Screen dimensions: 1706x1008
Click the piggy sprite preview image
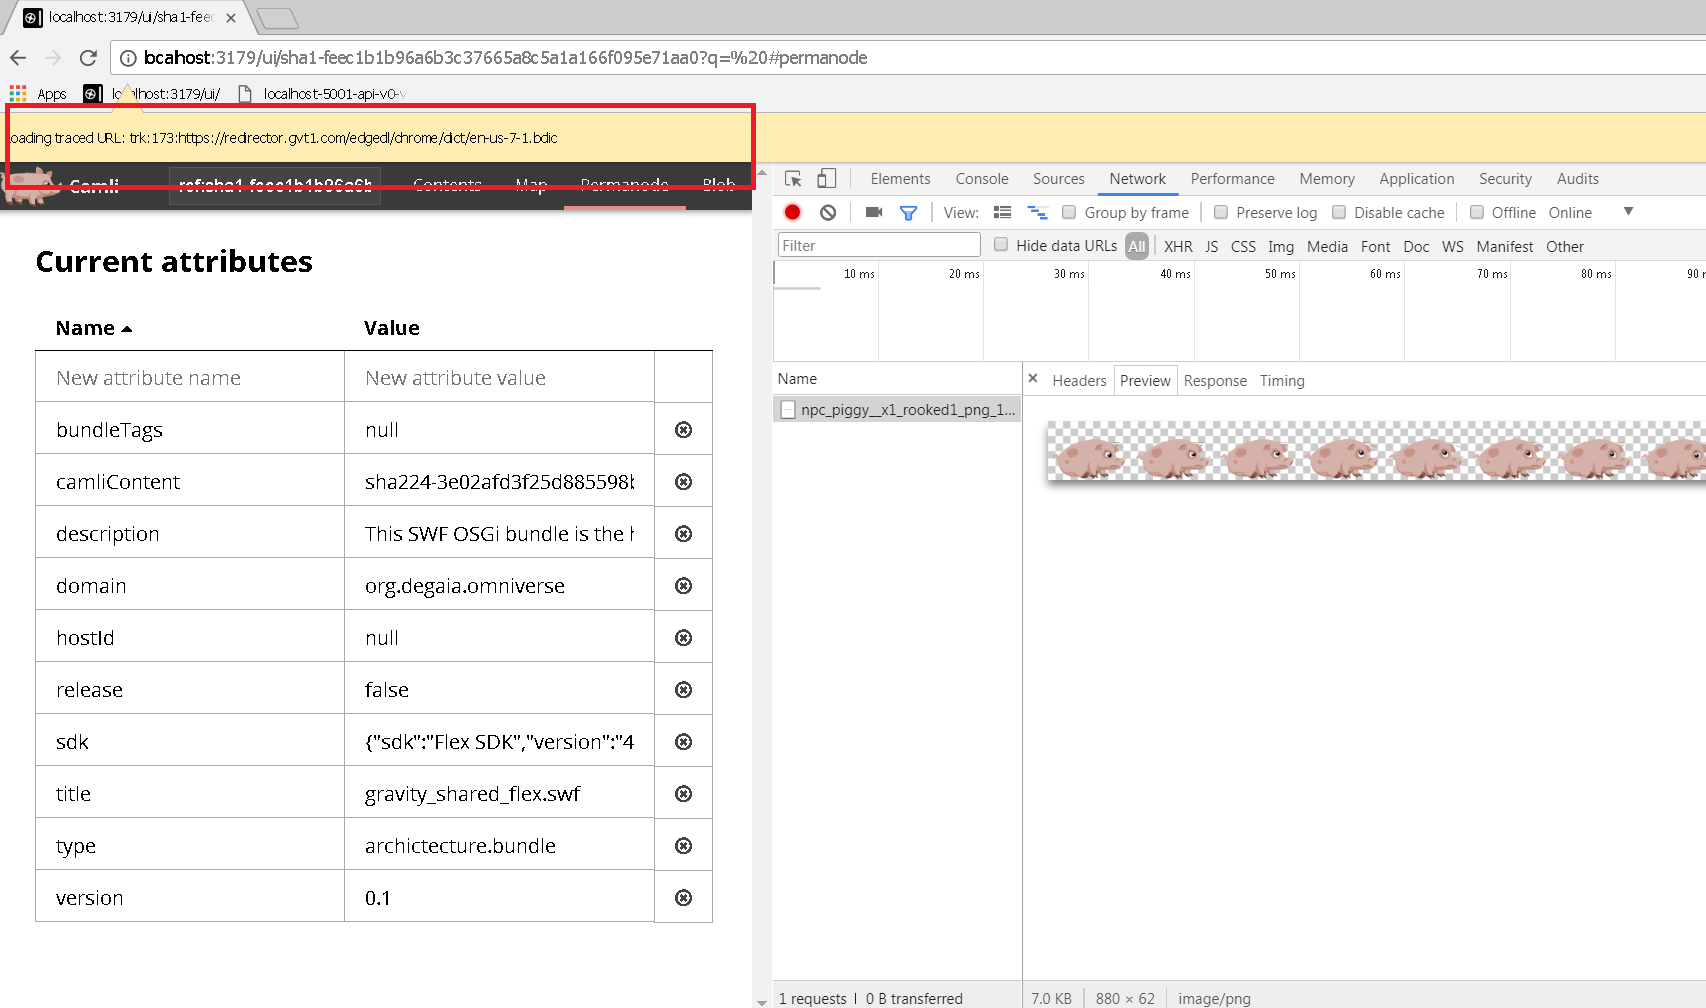click(1376, 451)
